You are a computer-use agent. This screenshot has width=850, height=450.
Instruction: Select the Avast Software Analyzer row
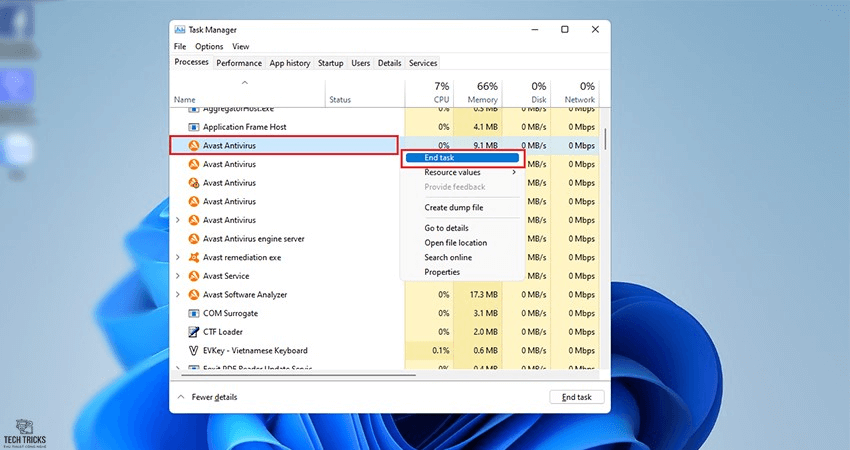385,294
